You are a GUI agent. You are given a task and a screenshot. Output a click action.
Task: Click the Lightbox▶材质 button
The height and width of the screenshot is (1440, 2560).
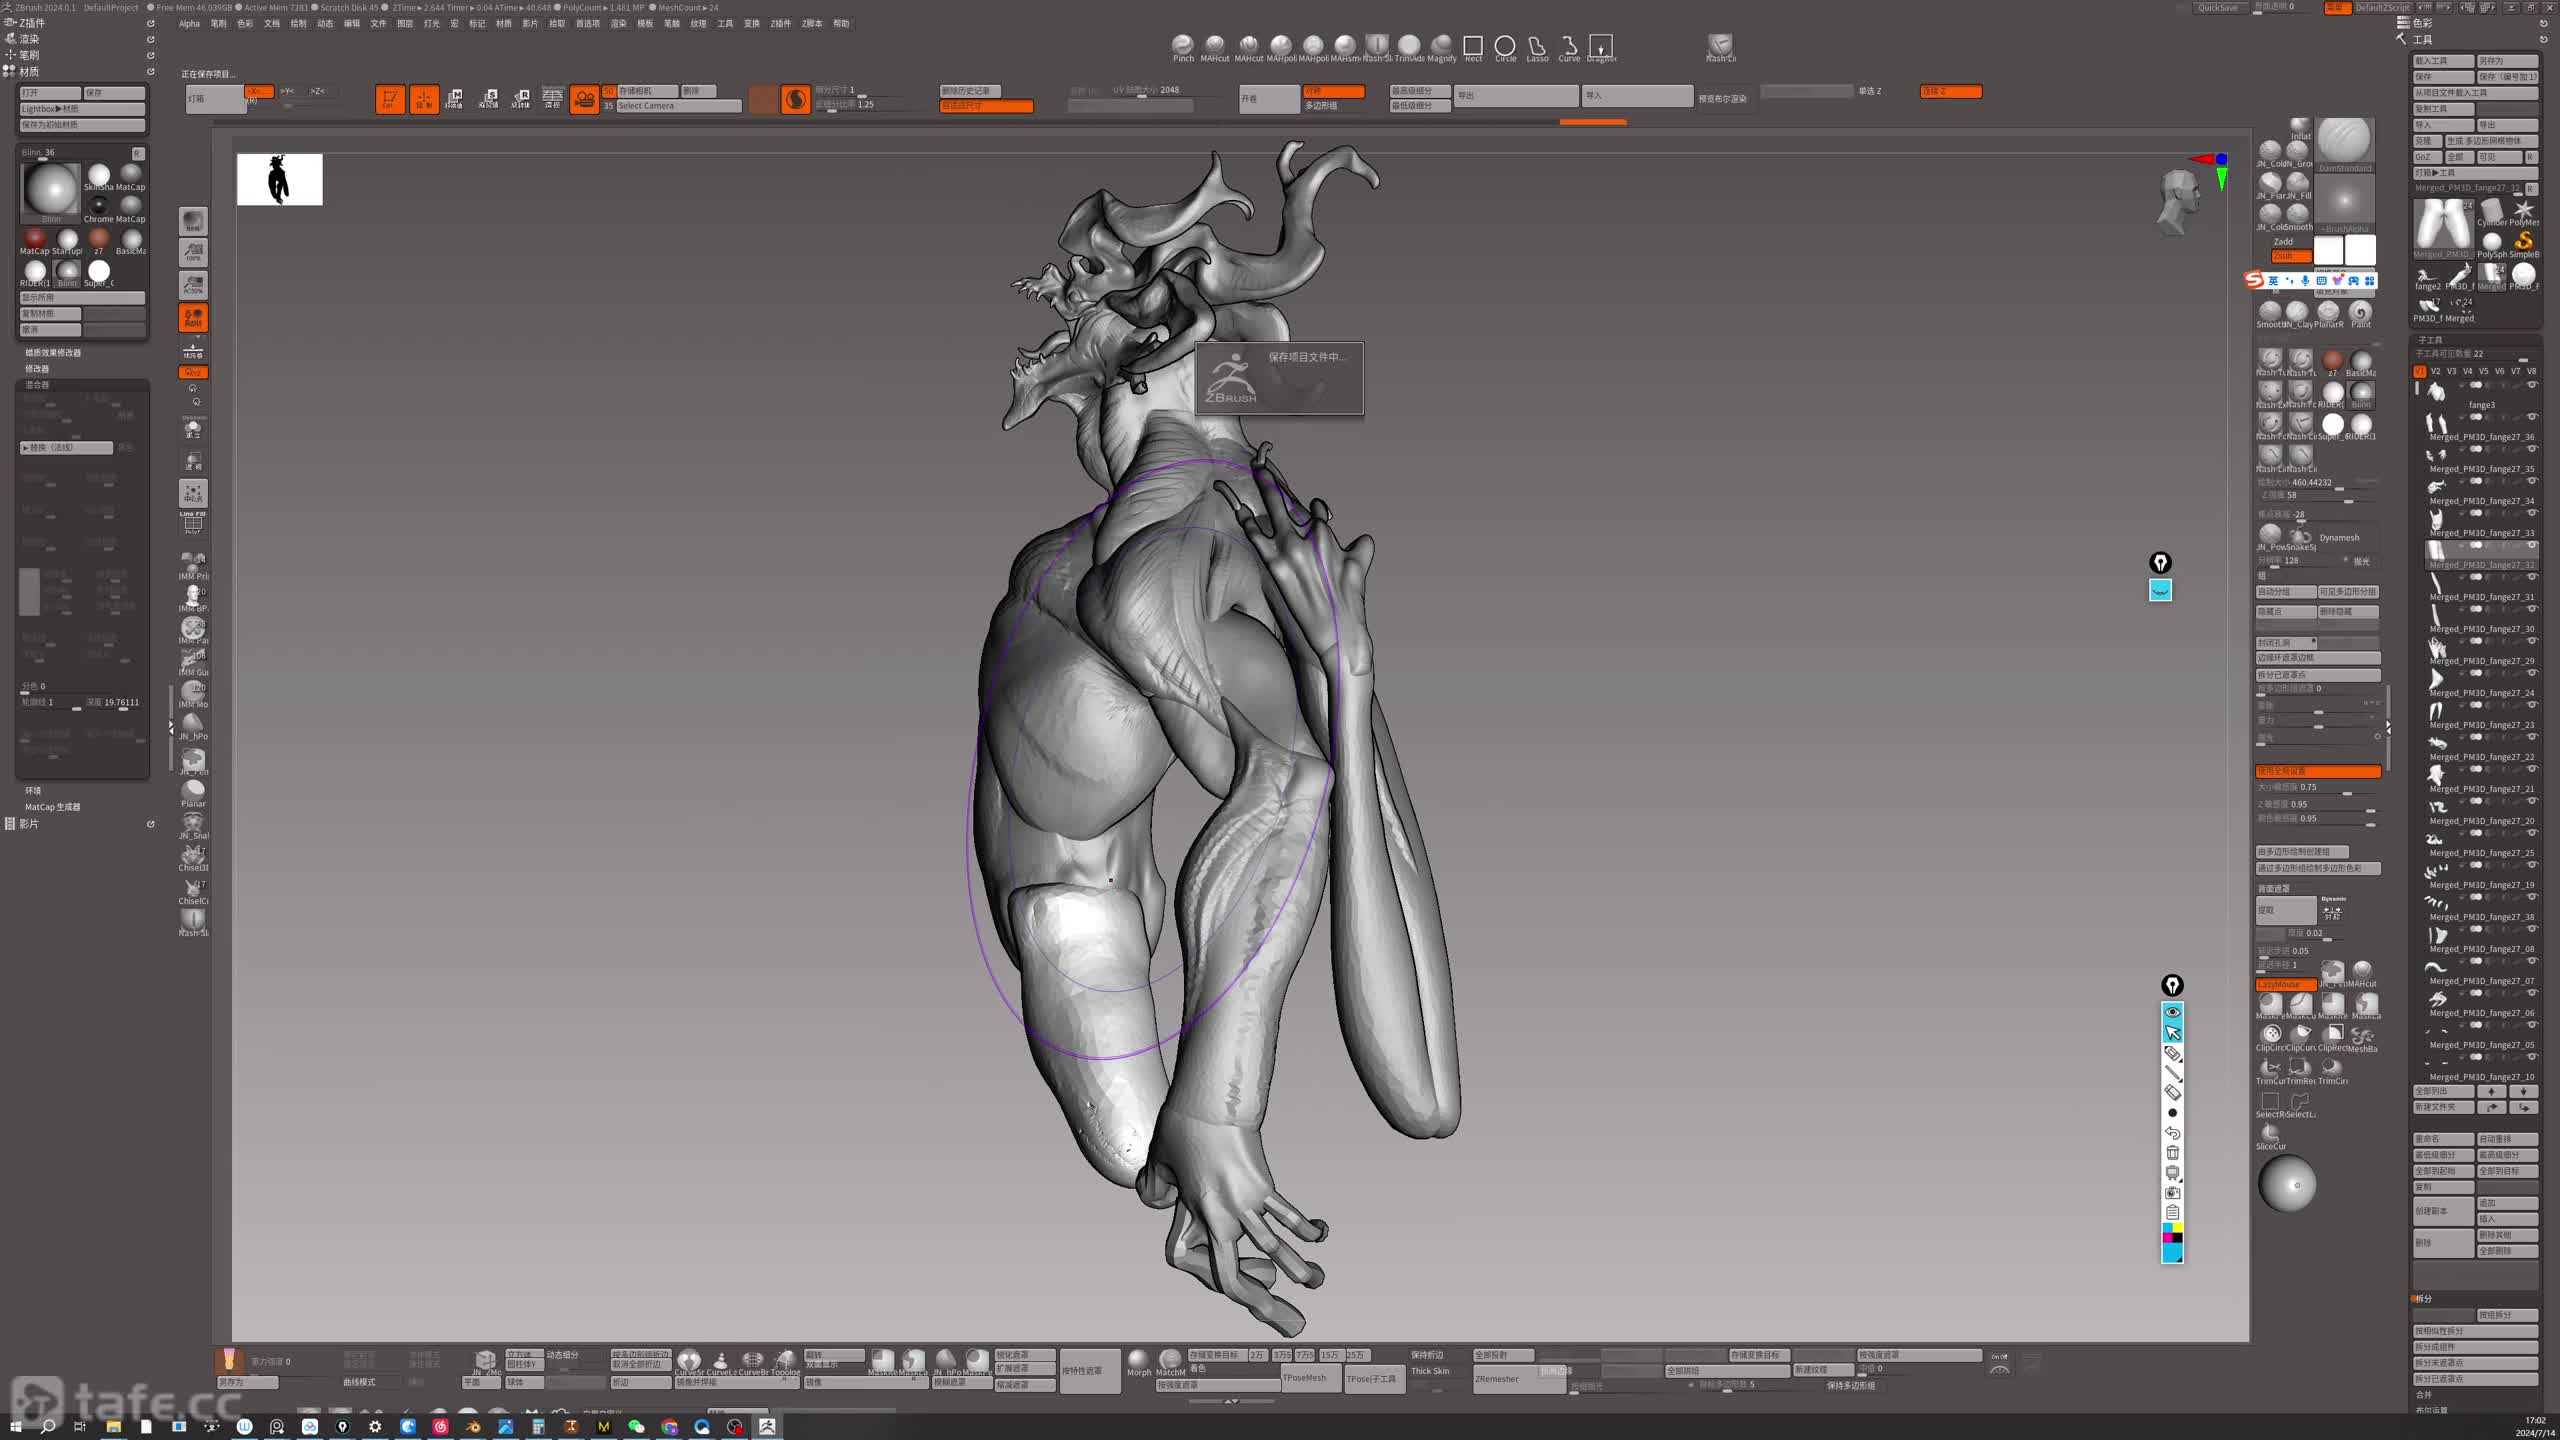click(x=82, y=109)
